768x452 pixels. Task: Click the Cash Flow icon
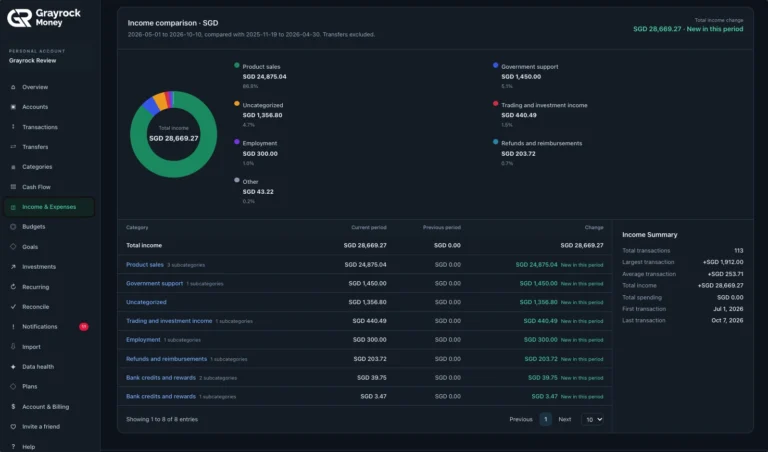(13, 187)
